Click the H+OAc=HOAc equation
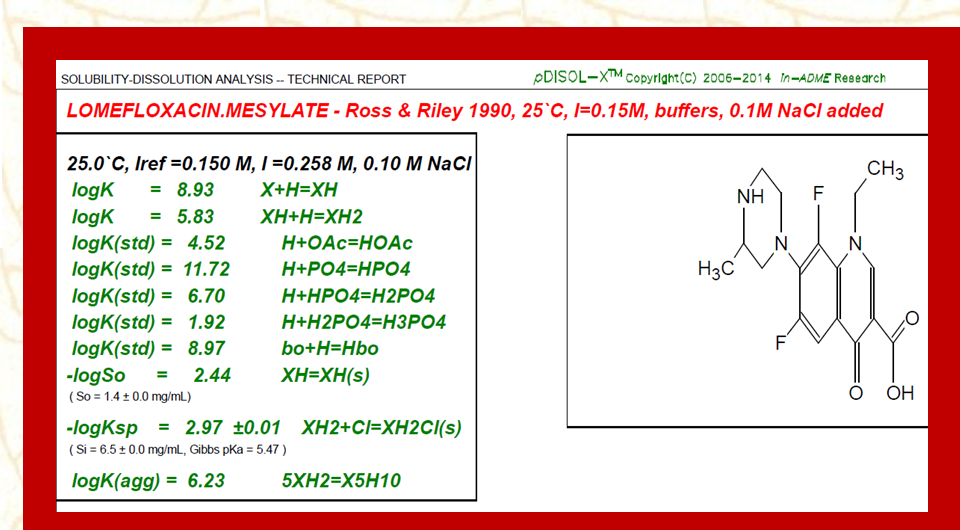Viewport: 960px width, 530px height. [x=347, y=244]
